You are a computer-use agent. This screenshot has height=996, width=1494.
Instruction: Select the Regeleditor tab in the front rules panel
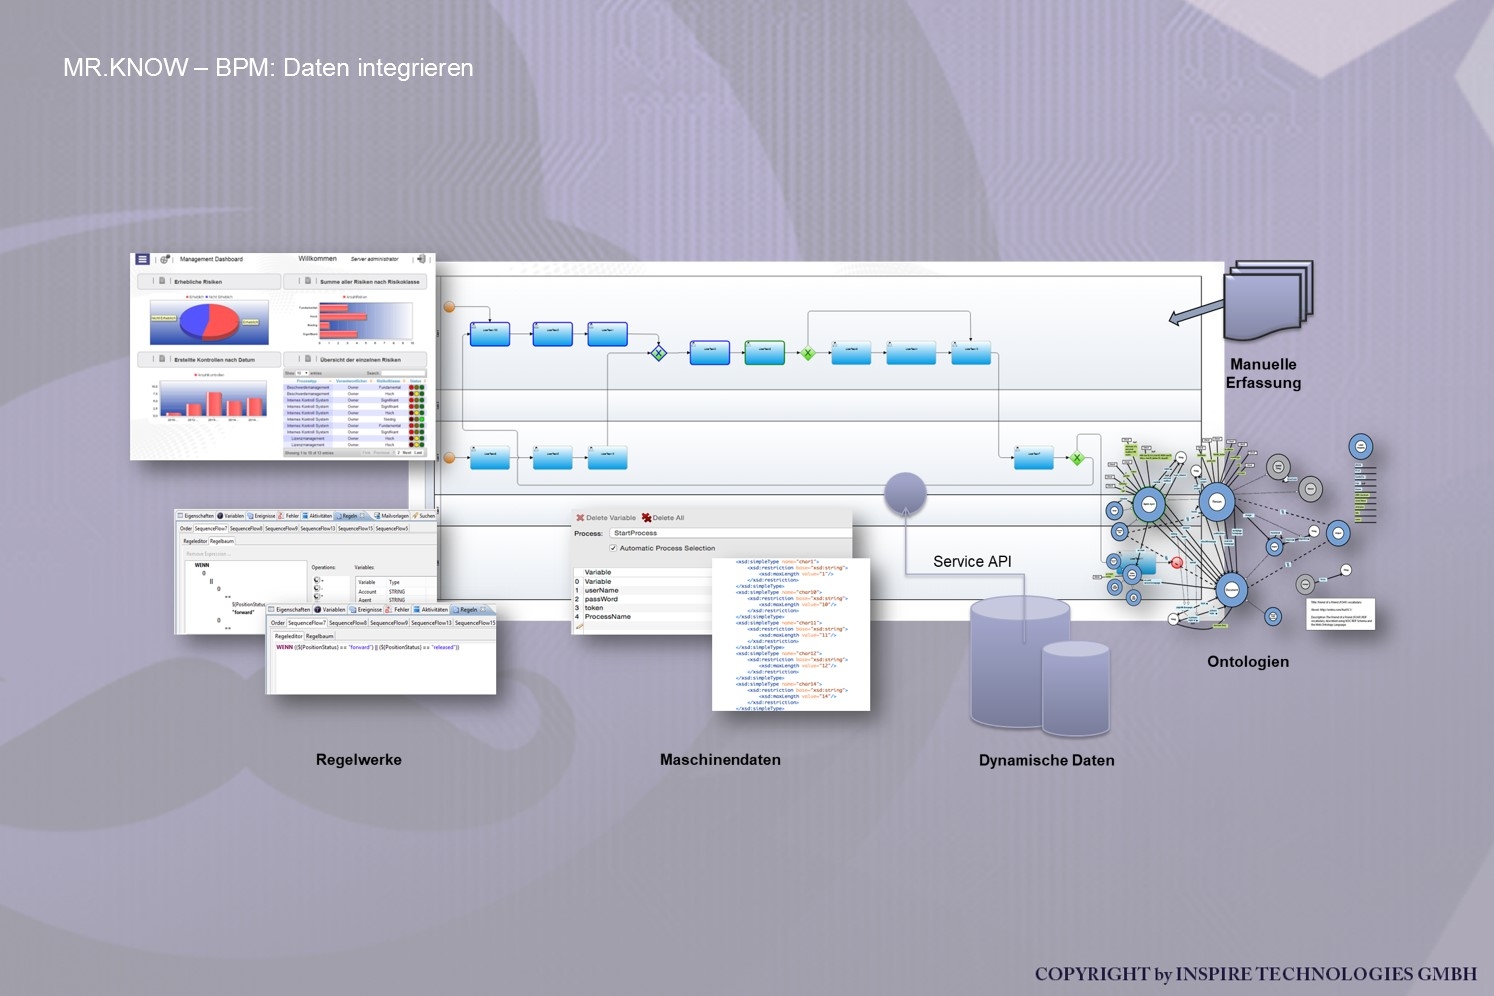tap(289, 636)
